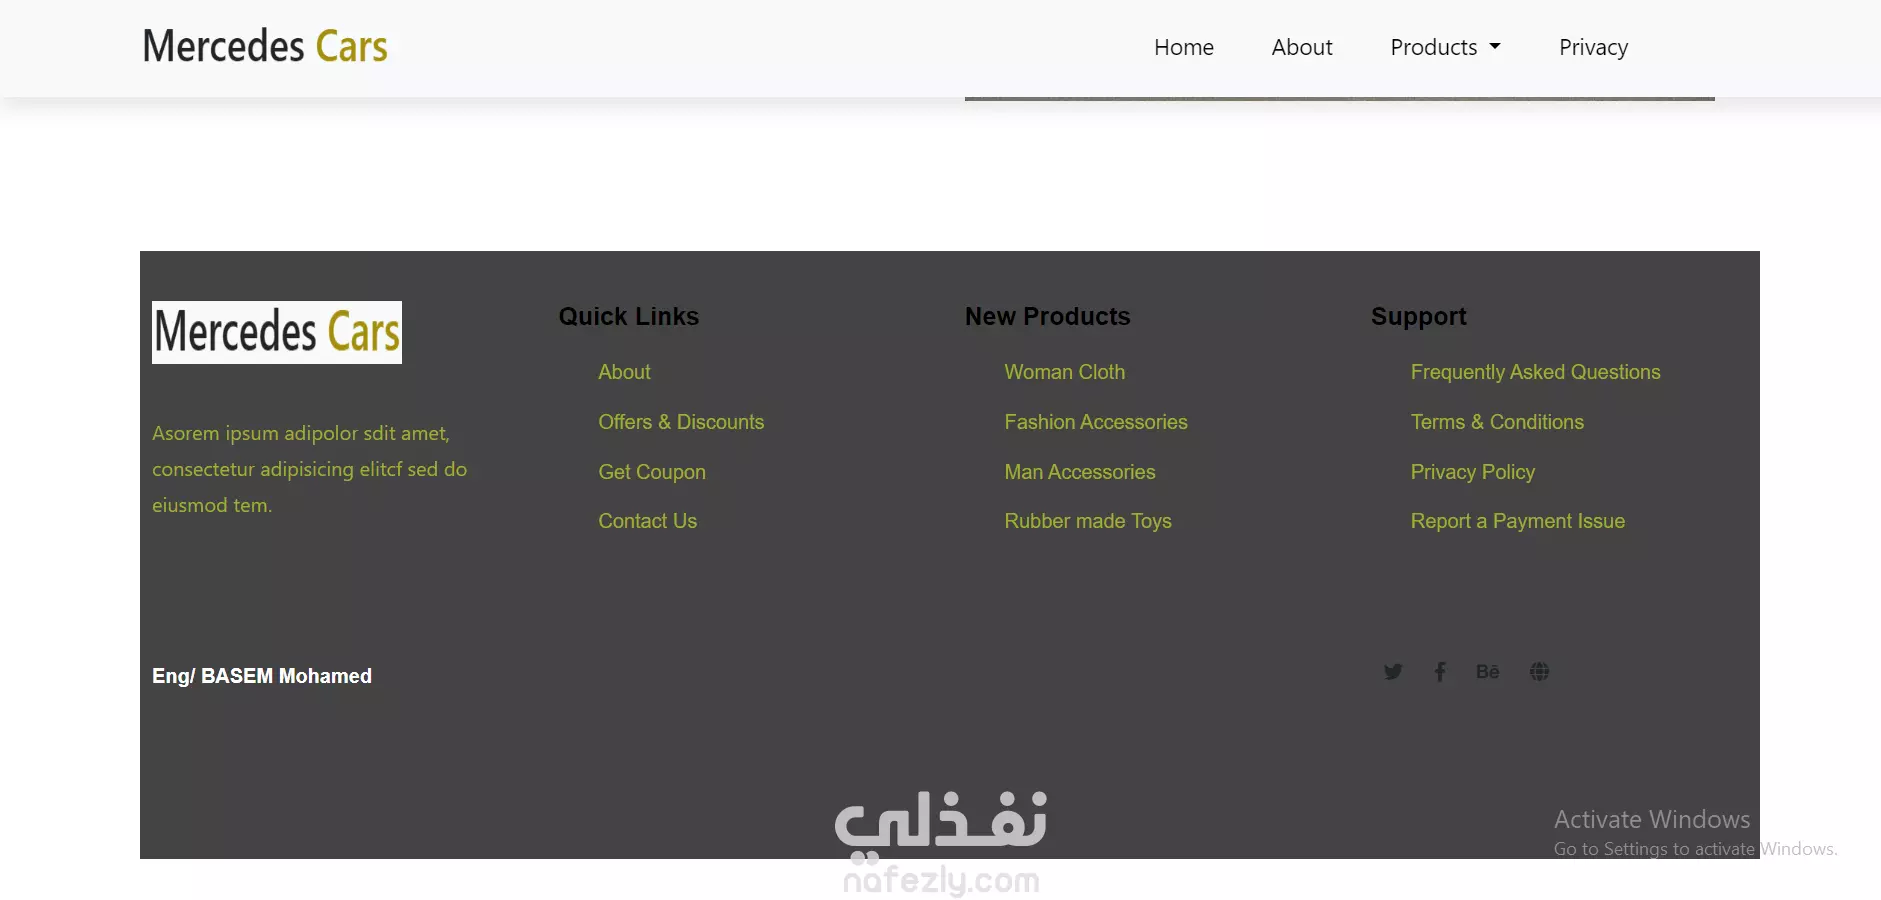Open Offers & Discounts link
The width and height of the screenshot is (1881, 900).
tap(681, 422)
